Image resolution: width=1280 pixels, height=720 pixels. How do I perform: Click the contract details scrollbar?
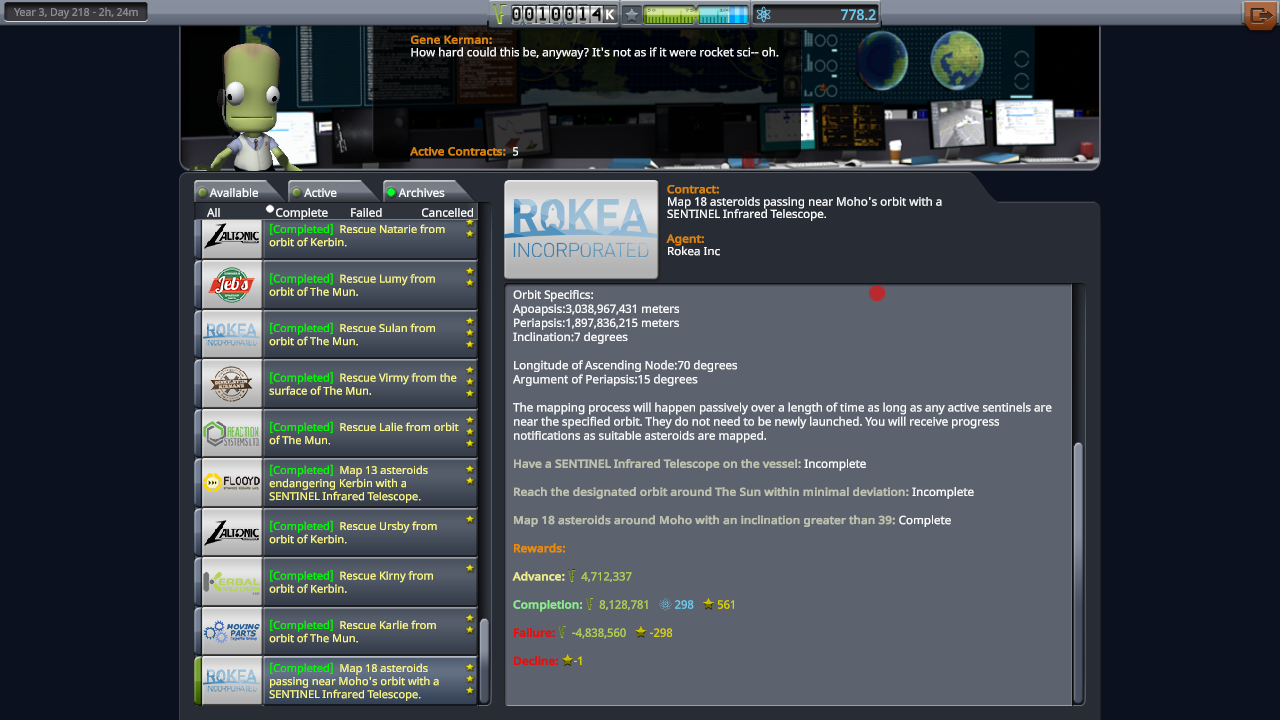[1078, 572]
